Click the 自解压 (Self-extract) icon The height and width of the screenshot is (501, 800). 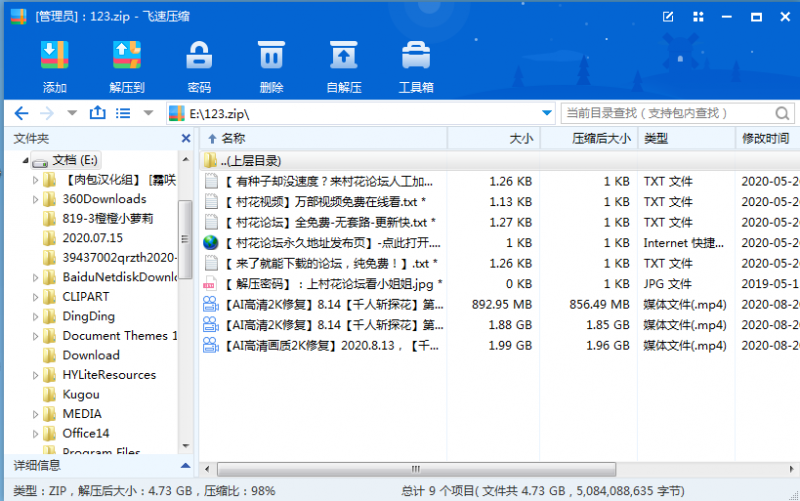[x=343, y=58]
